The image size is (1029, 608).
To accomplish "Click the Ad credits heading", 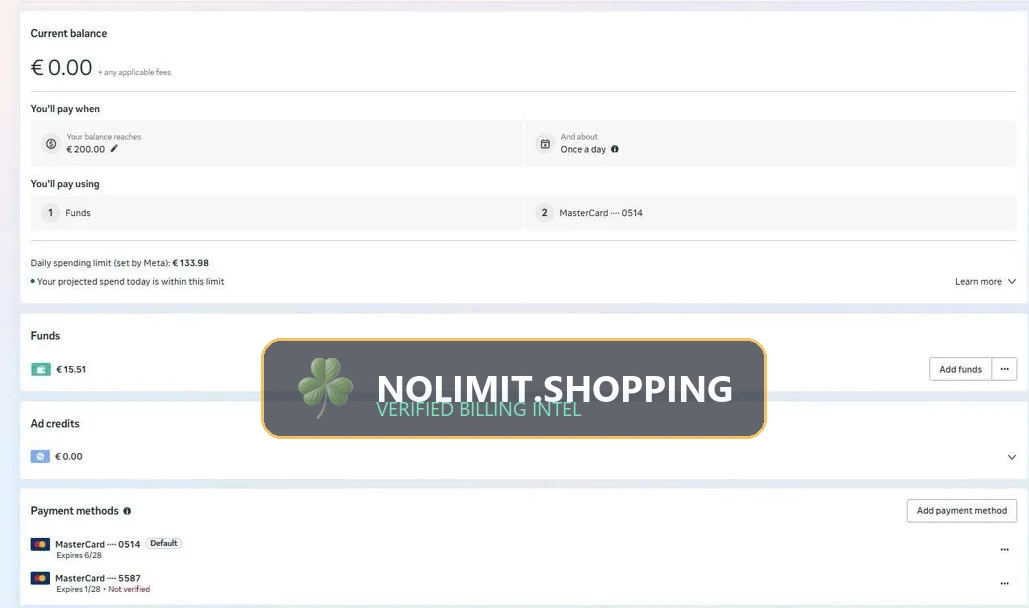I will click(x=55, y=423).
